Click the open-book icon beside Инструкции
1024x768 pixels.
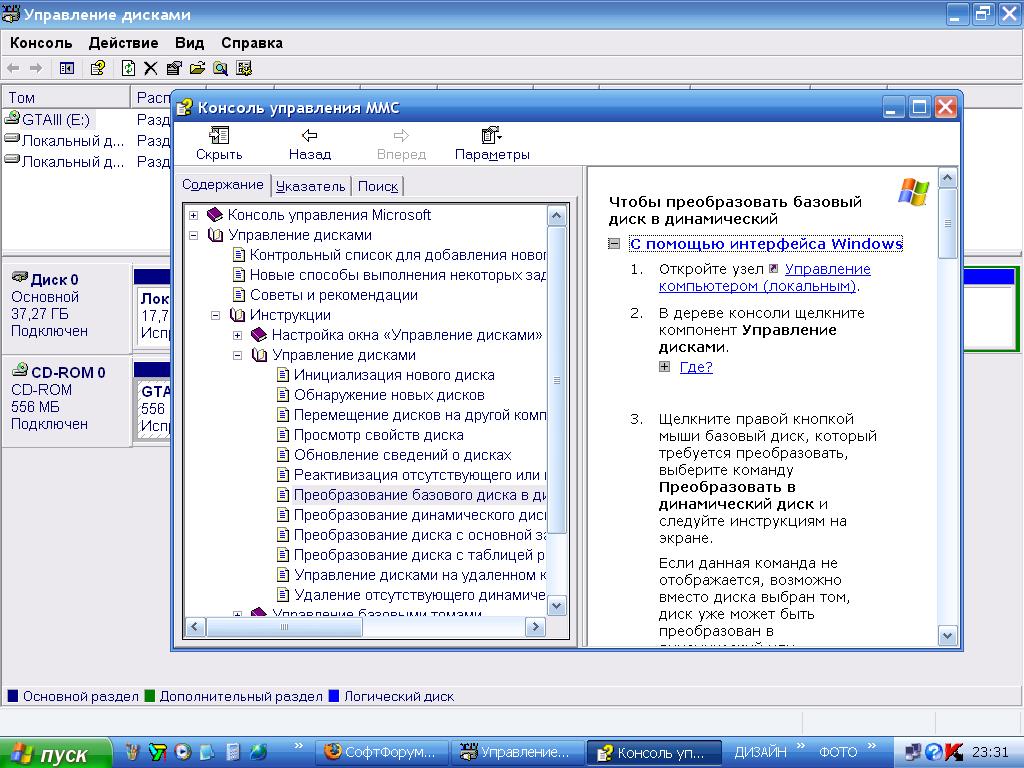[237, 315]
